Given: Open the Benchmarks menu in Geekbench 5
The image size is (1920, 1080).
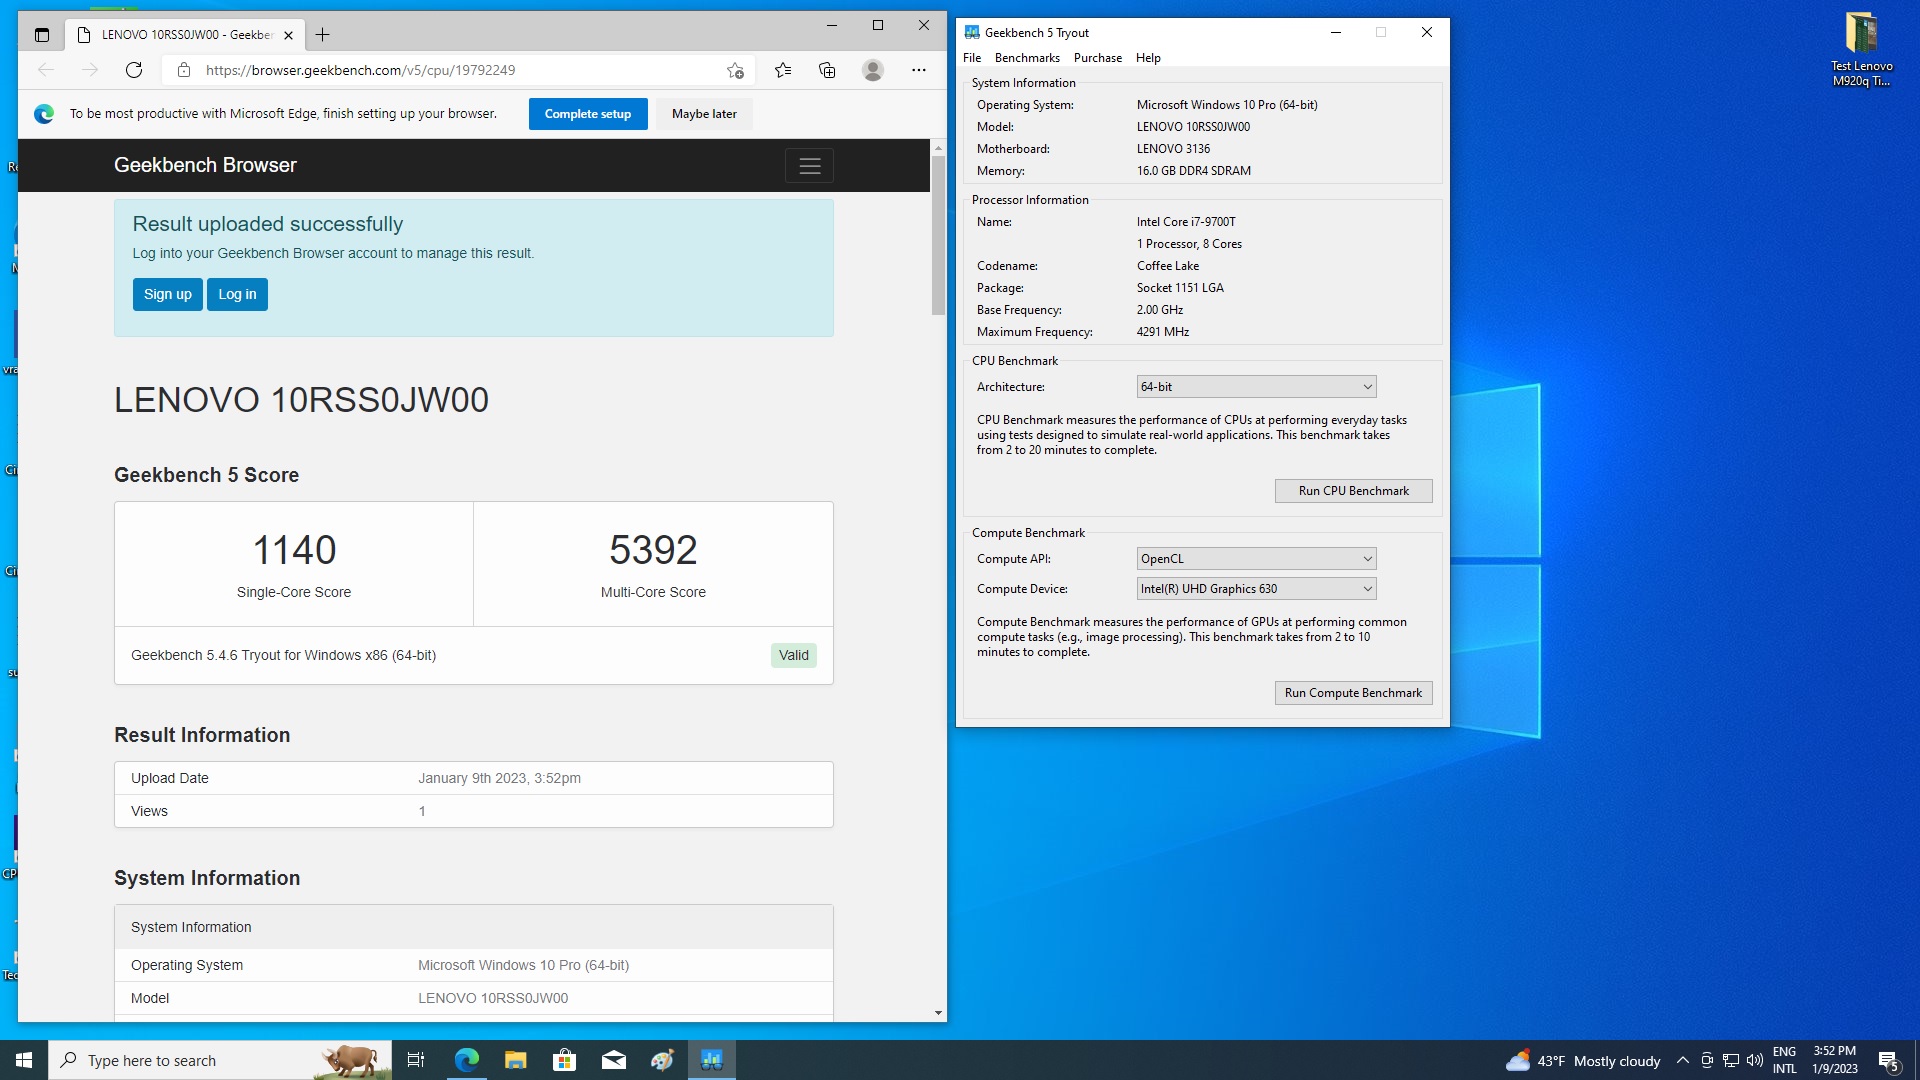Looking at the screenshot, I should coord(1027,58).
